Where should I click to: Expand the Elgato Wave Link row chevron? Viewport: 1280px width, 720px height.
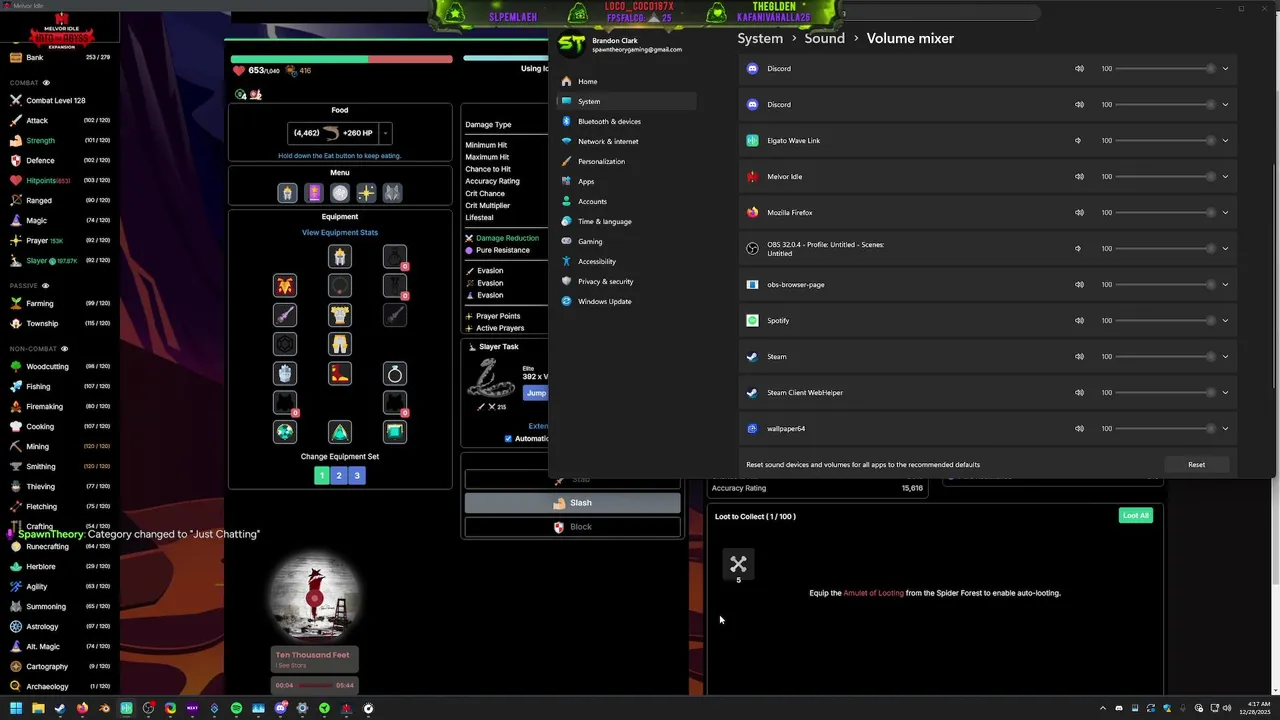point(1225,141)
